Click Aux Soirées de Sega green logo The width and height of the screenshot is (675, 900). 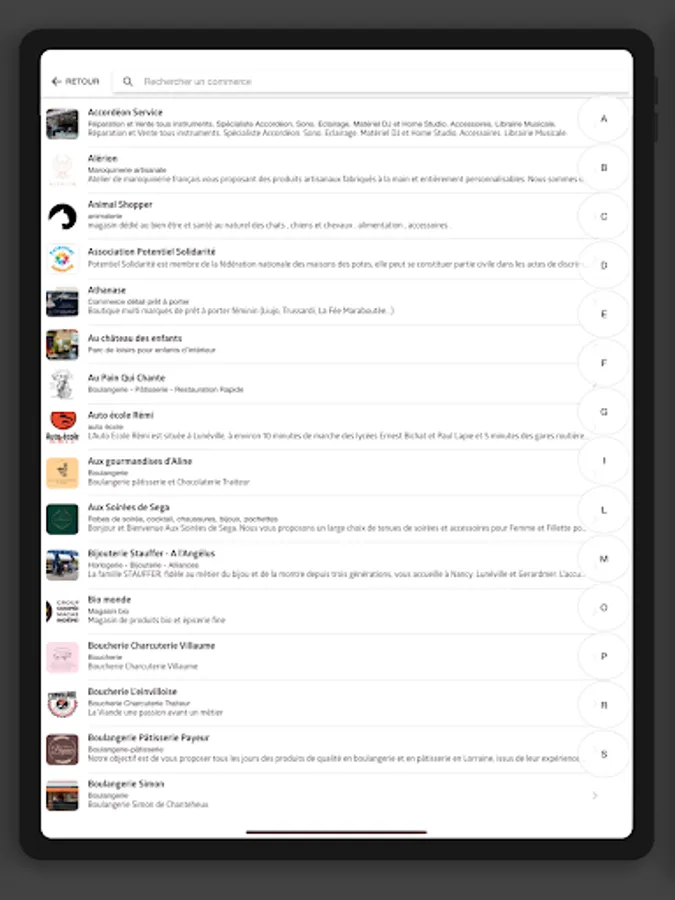(x=62, y=519)
